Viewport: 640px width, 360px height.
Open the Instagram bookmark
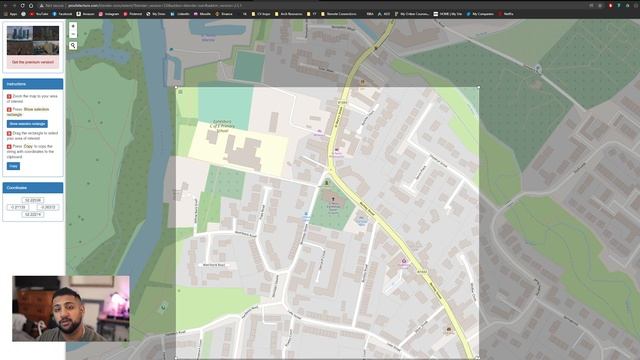(109, 14)
